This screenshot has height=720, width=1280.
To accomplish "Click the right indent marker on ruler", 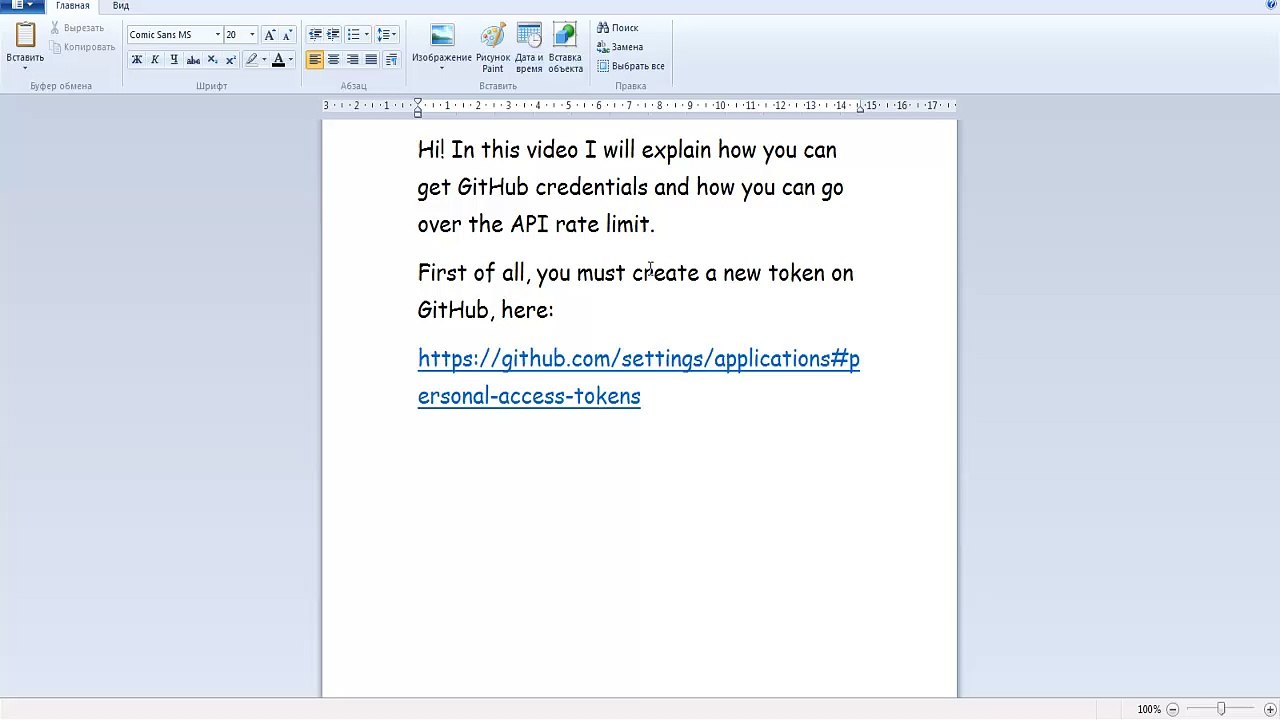I will pos(860,108).
